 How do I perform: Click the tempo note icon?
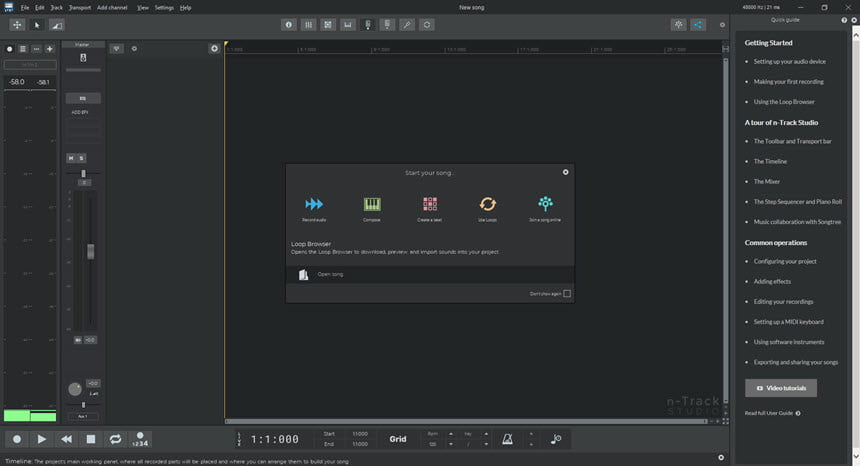[556, 439]
